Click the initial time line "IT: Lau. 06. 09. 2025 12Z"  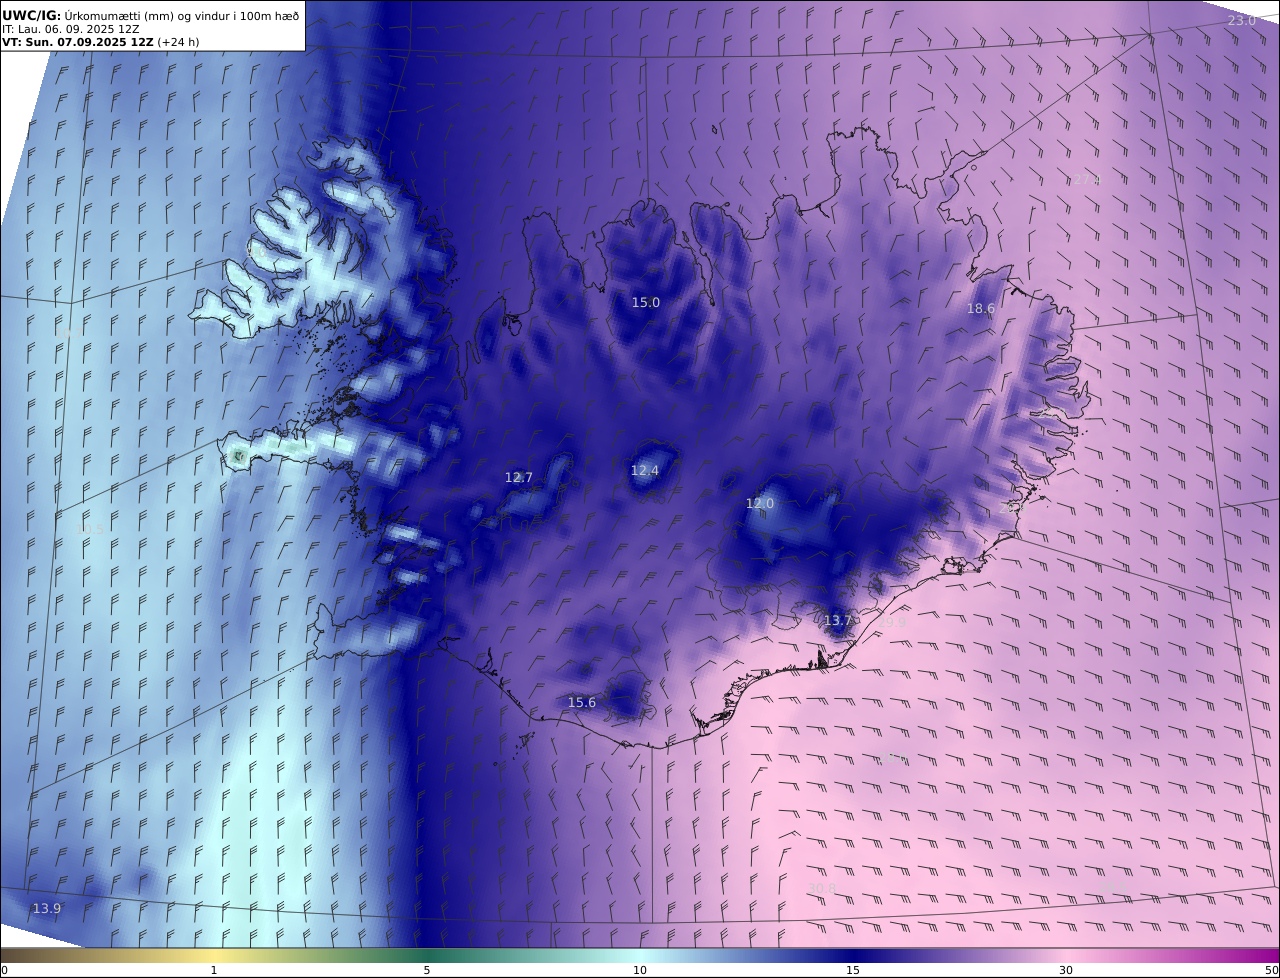point(71,29)
